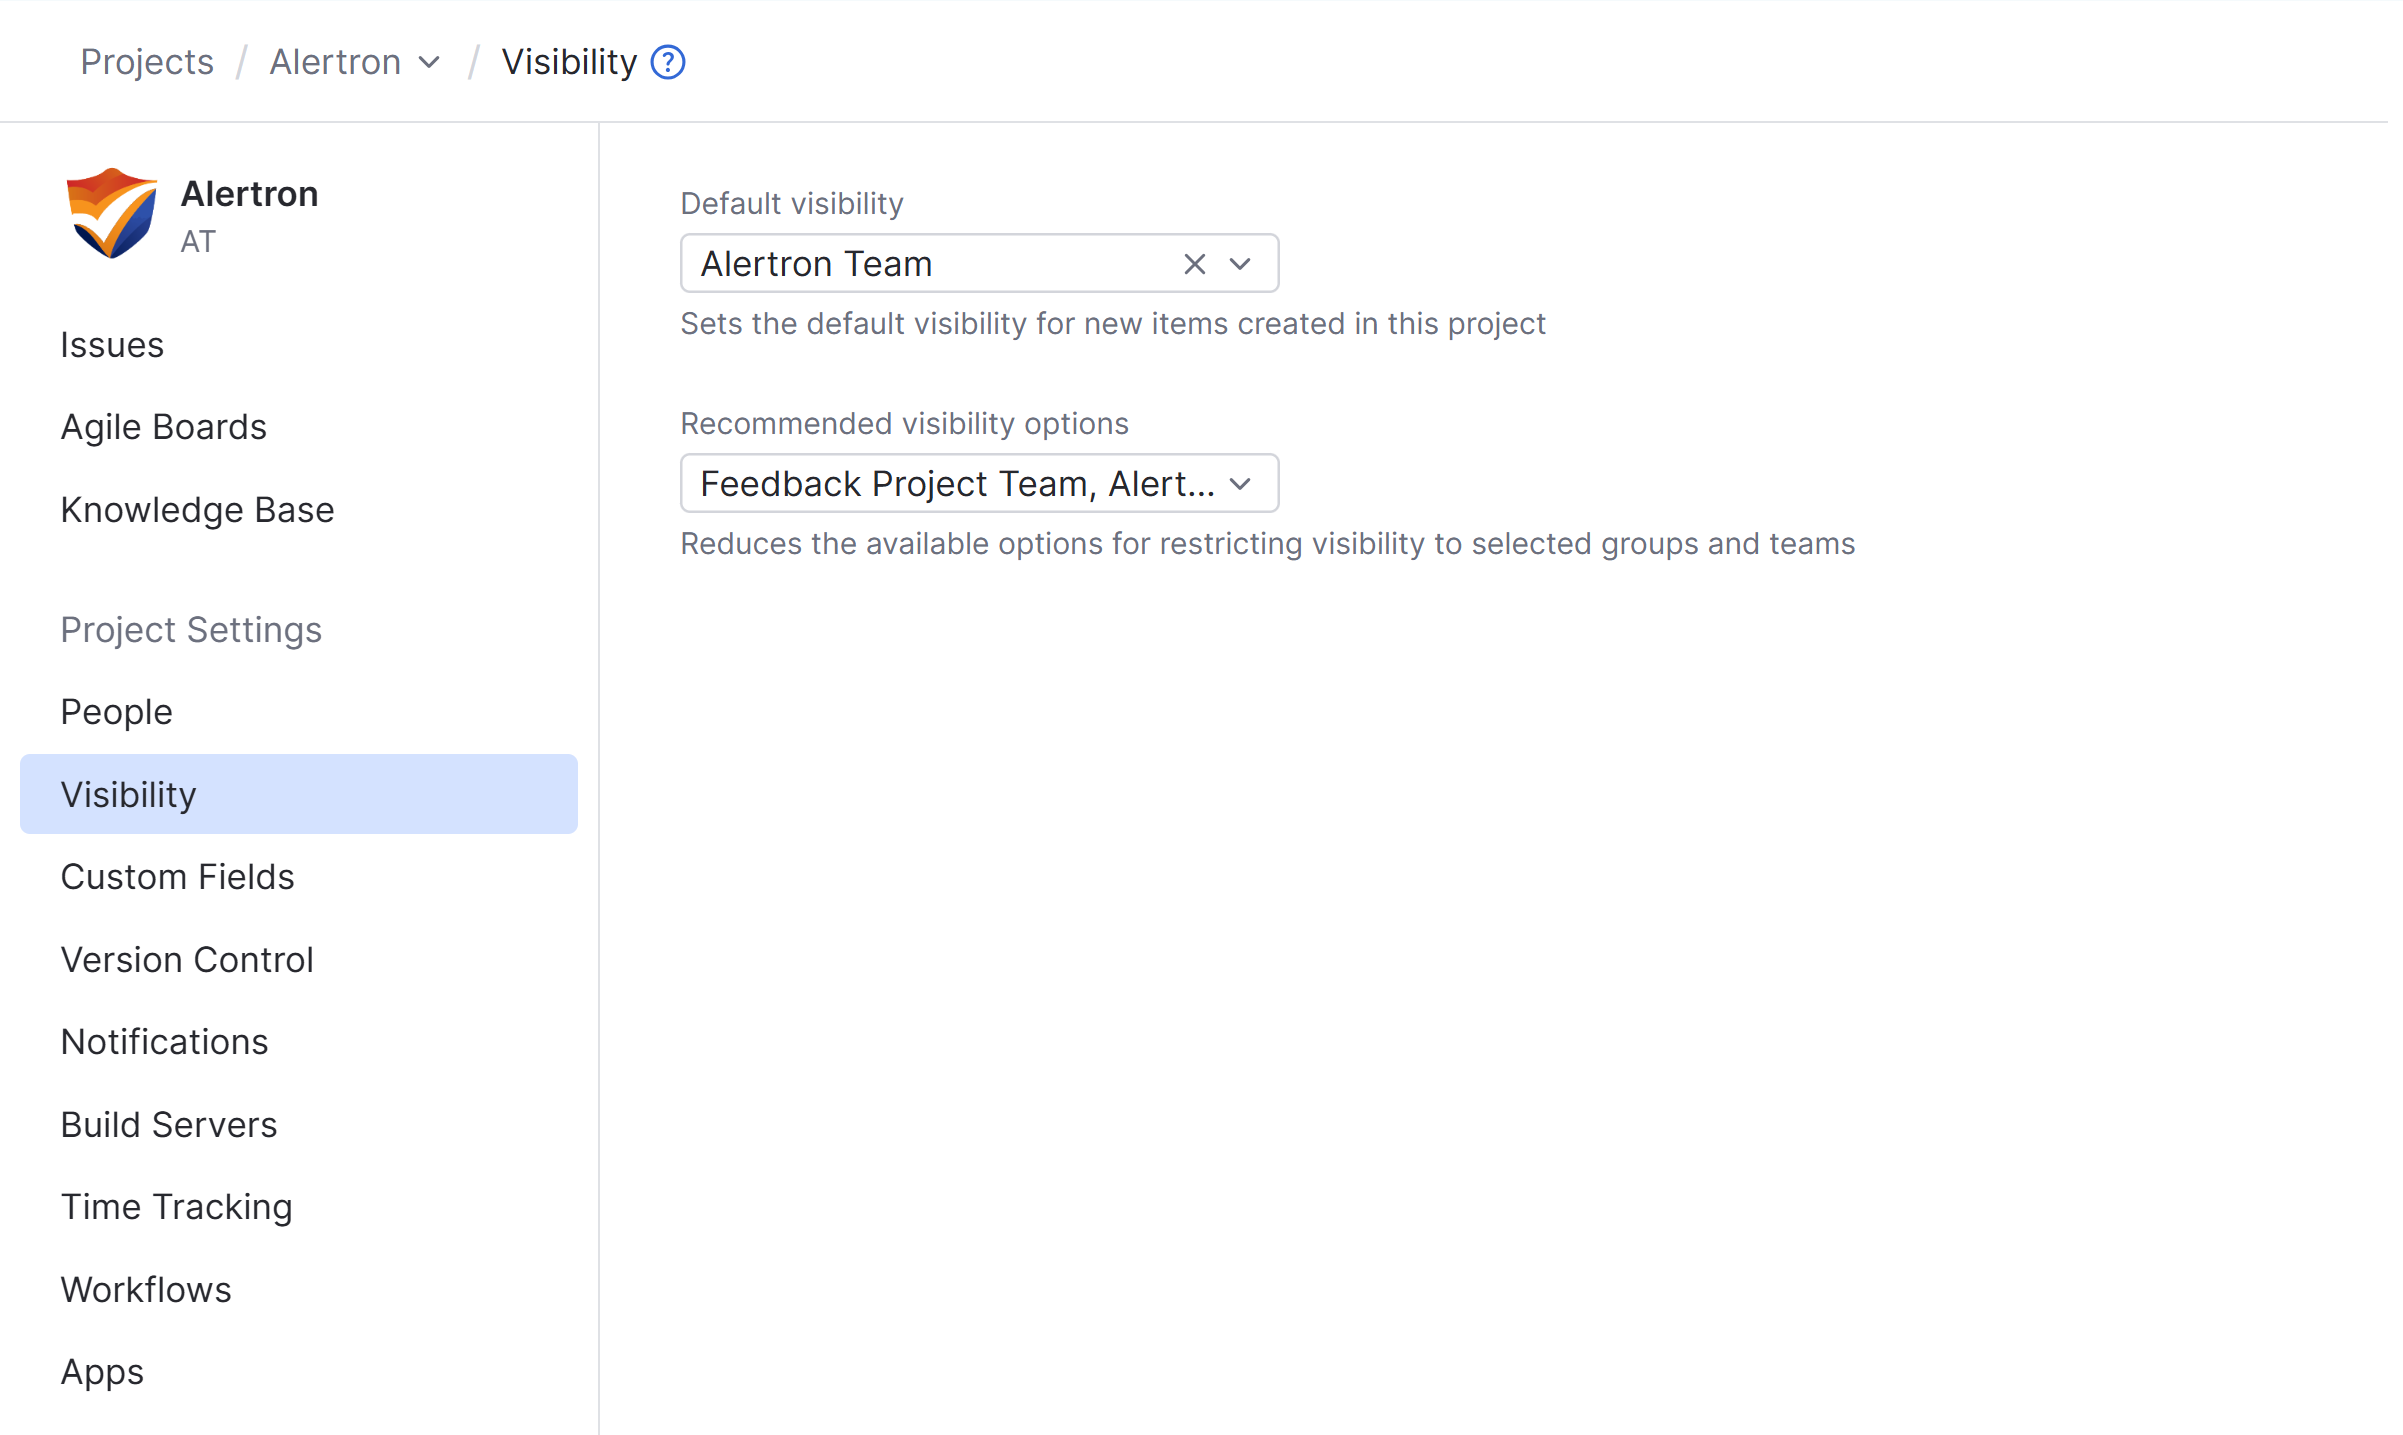Open the Notifications settings
Viewport: 2403px width, 1435px height.
164,1041
